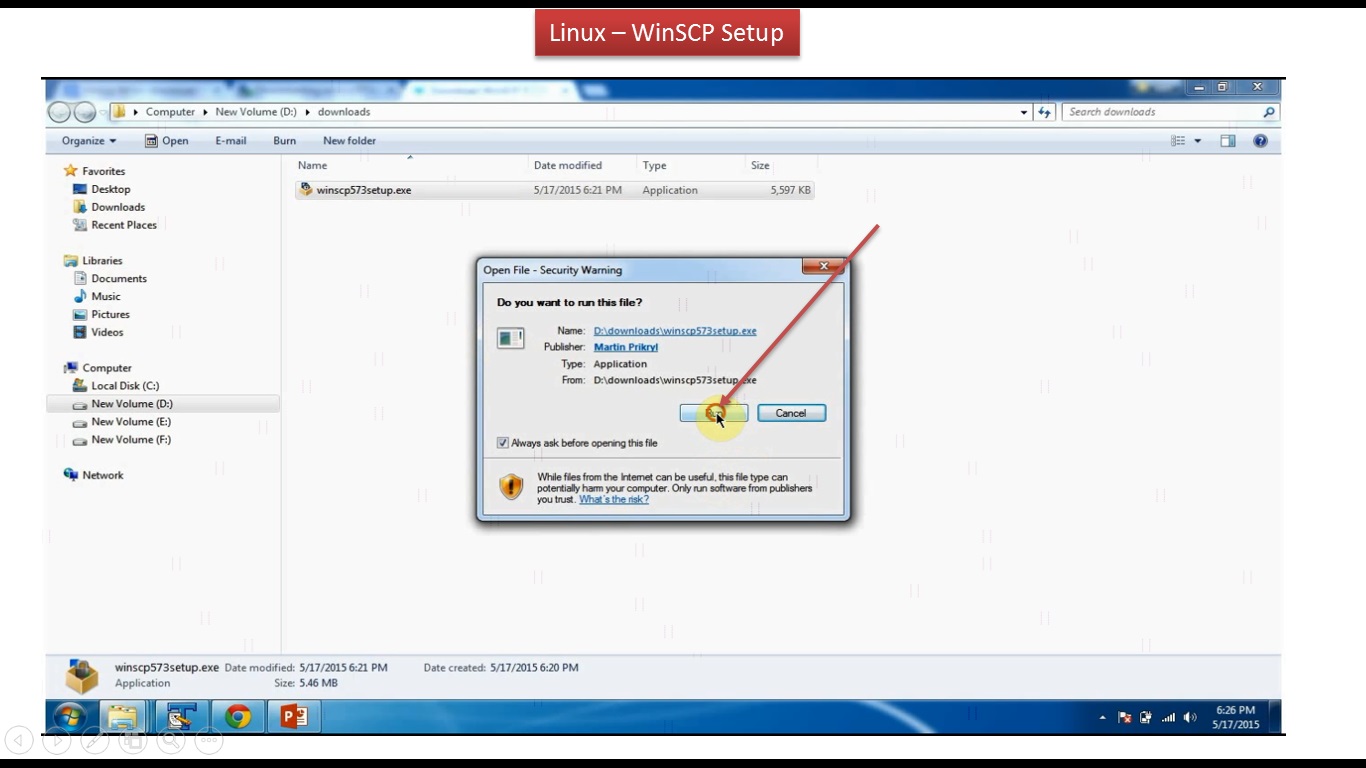The height and width of the screenshot is (768, 1366).
Task: Open the address bar history dropdown arrow
Action: (1024, 112)
